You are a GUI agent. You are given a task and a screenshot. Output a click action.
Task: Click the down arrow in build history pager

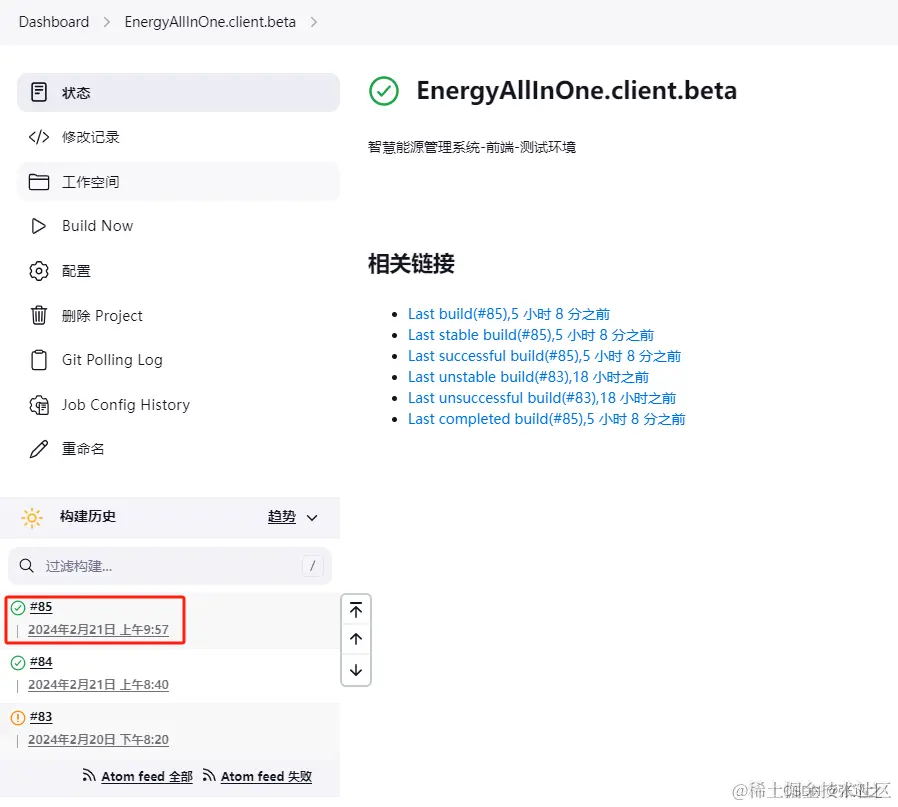[x=356, y=670]
